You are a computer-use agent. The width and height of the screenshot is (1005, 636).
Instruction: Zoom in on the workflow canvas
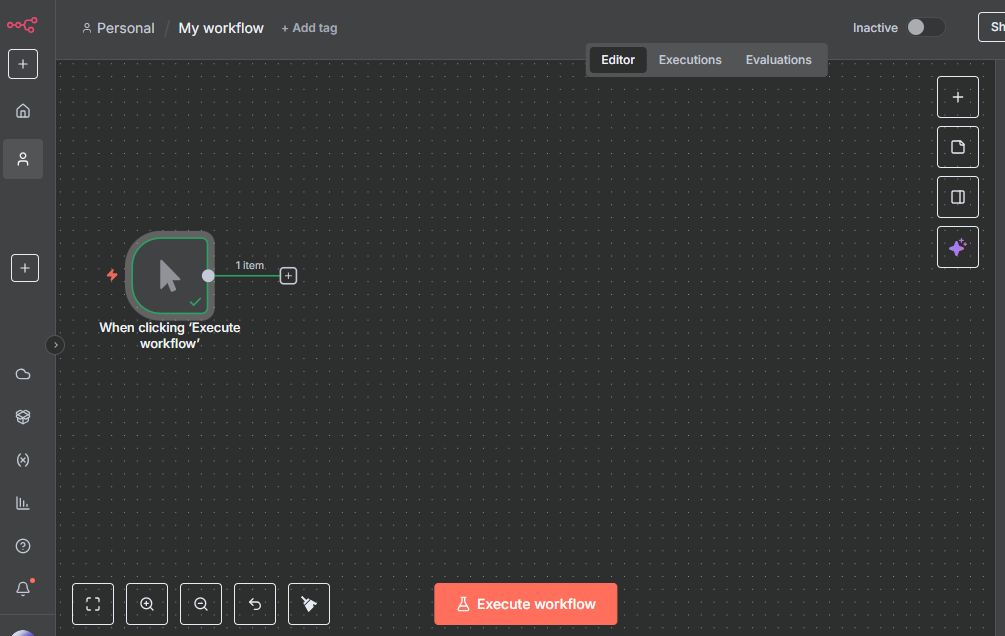coord(147,604)
